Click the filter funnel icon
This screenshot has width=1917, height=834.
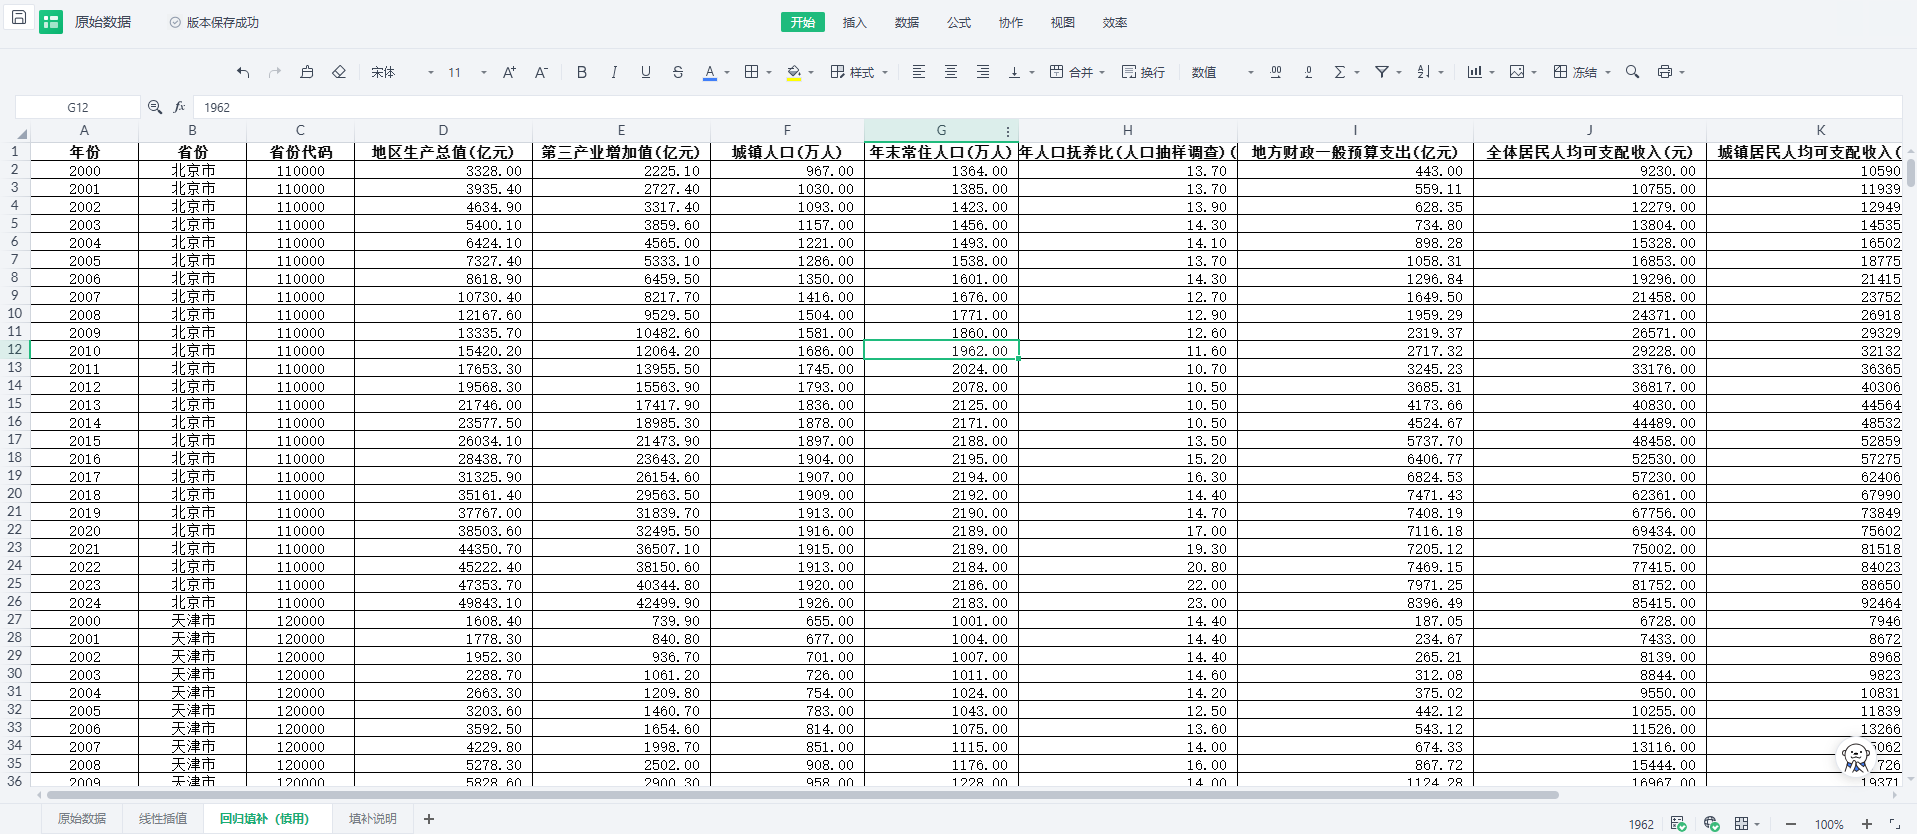click(1382, 72)
